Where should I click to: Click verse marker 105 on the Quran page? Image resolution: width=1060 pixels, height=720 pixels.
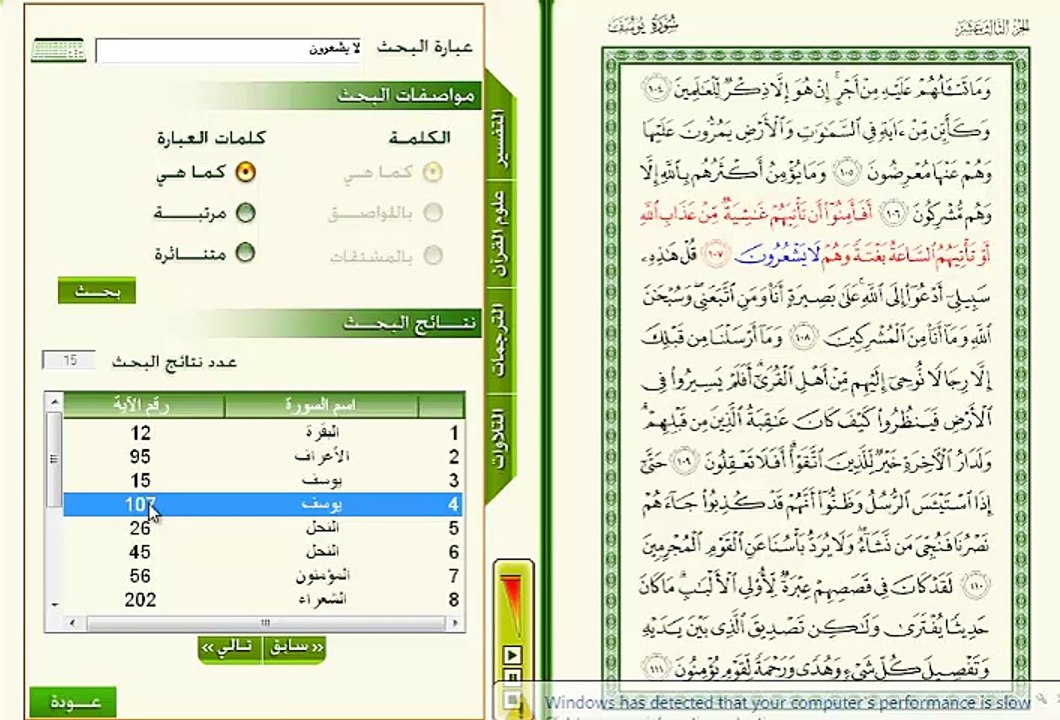846,173
